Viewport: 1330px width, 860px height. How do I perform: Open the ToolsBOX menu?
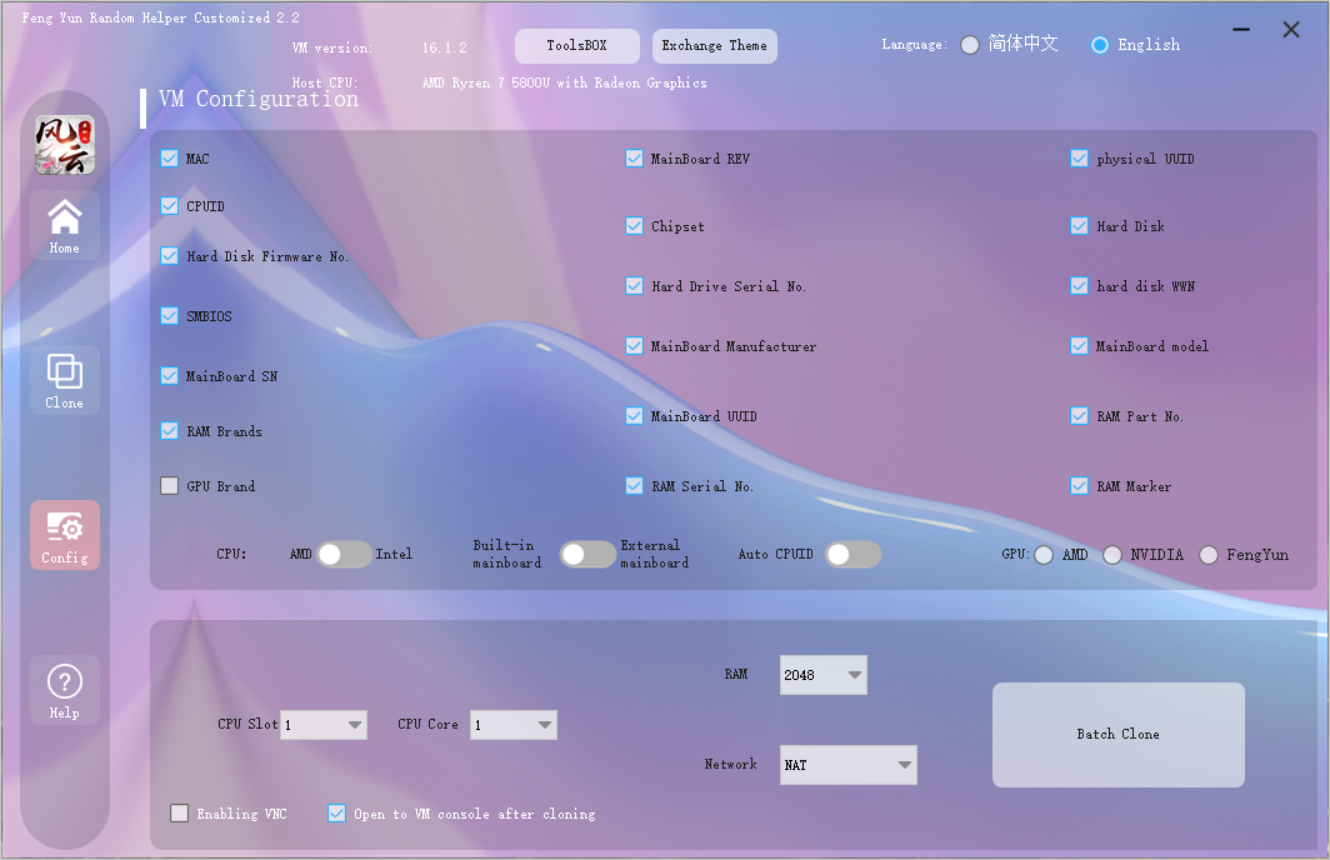(x=577, y=46)
